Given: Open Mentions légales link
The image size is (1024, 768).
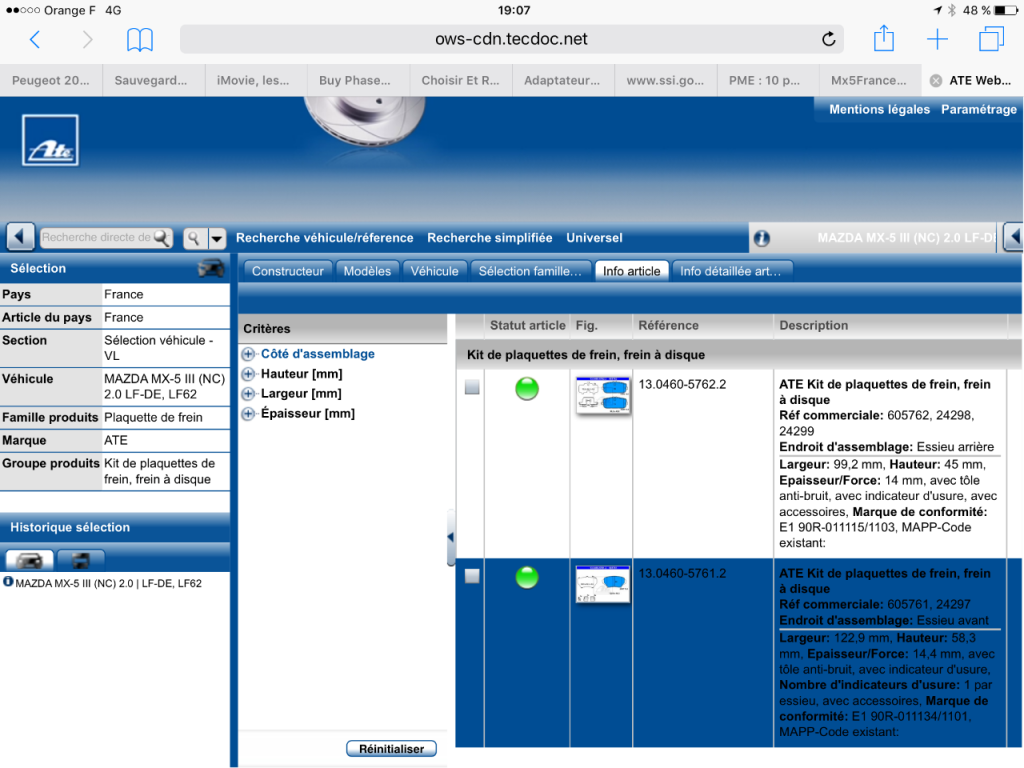Looking at the screenshot, I should point(880,110).
